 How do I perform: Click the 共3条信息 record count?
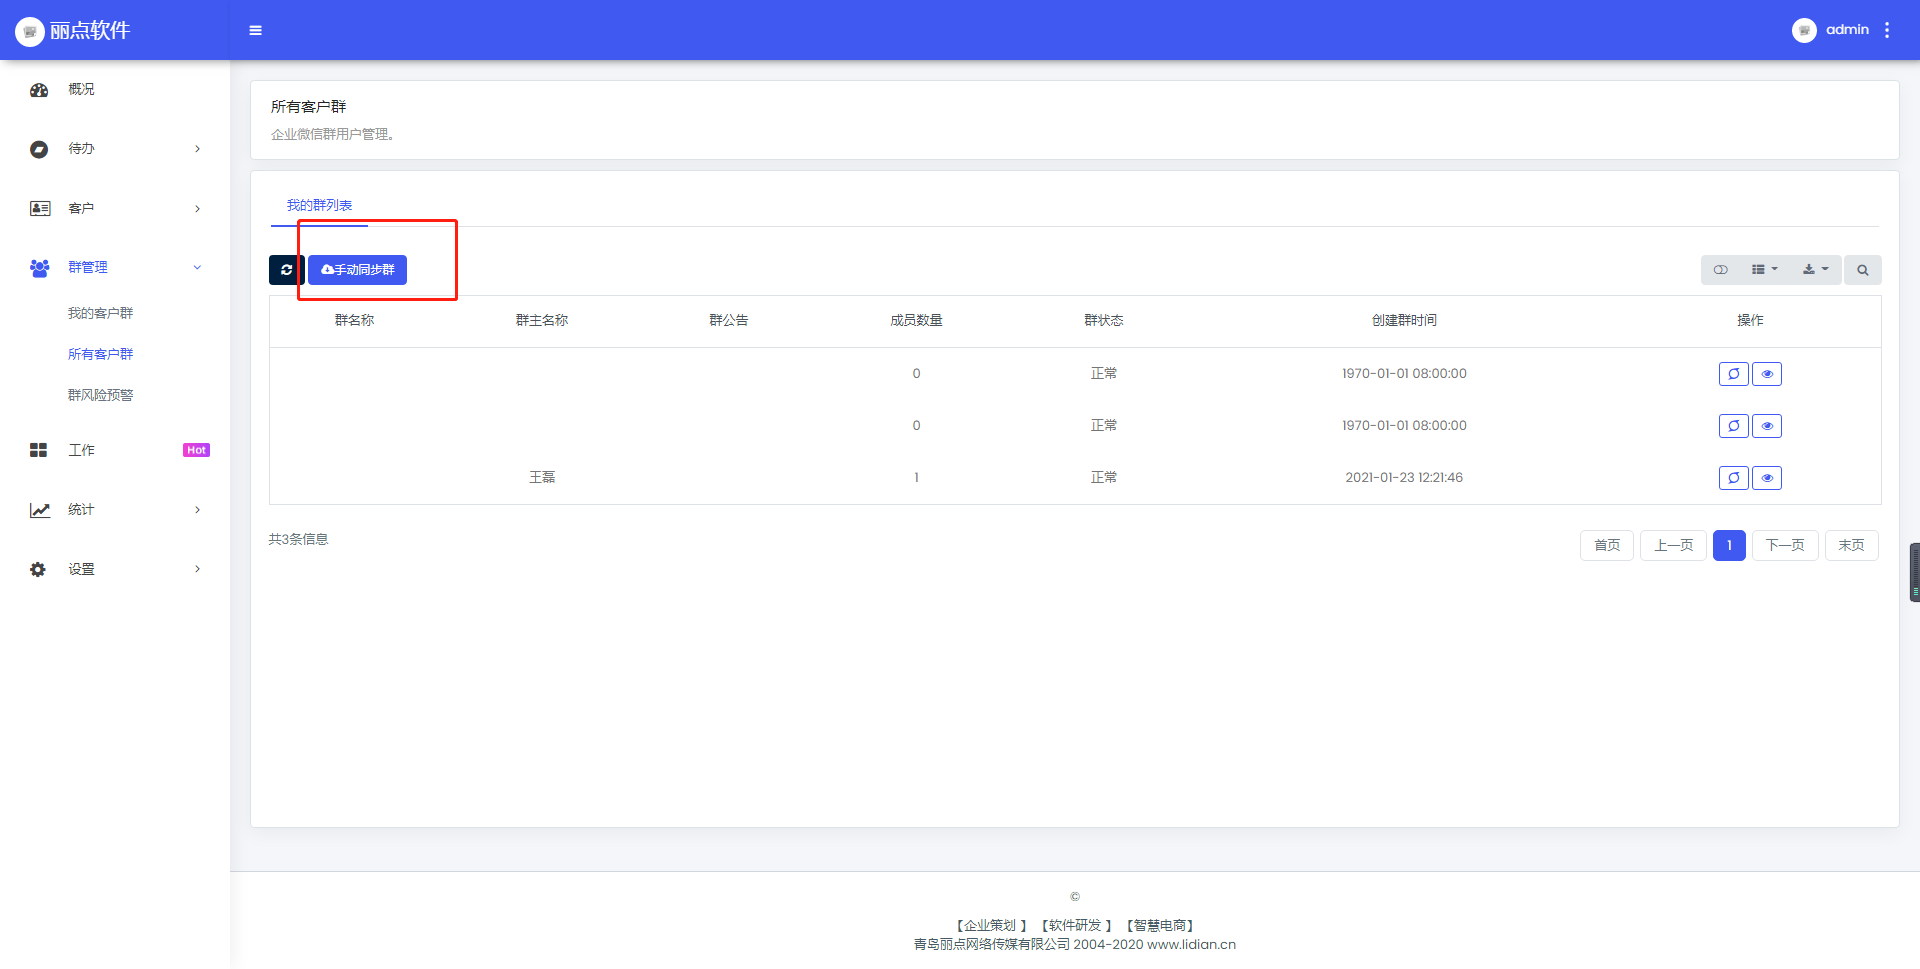pyautogui.click(x=298, y=540)
